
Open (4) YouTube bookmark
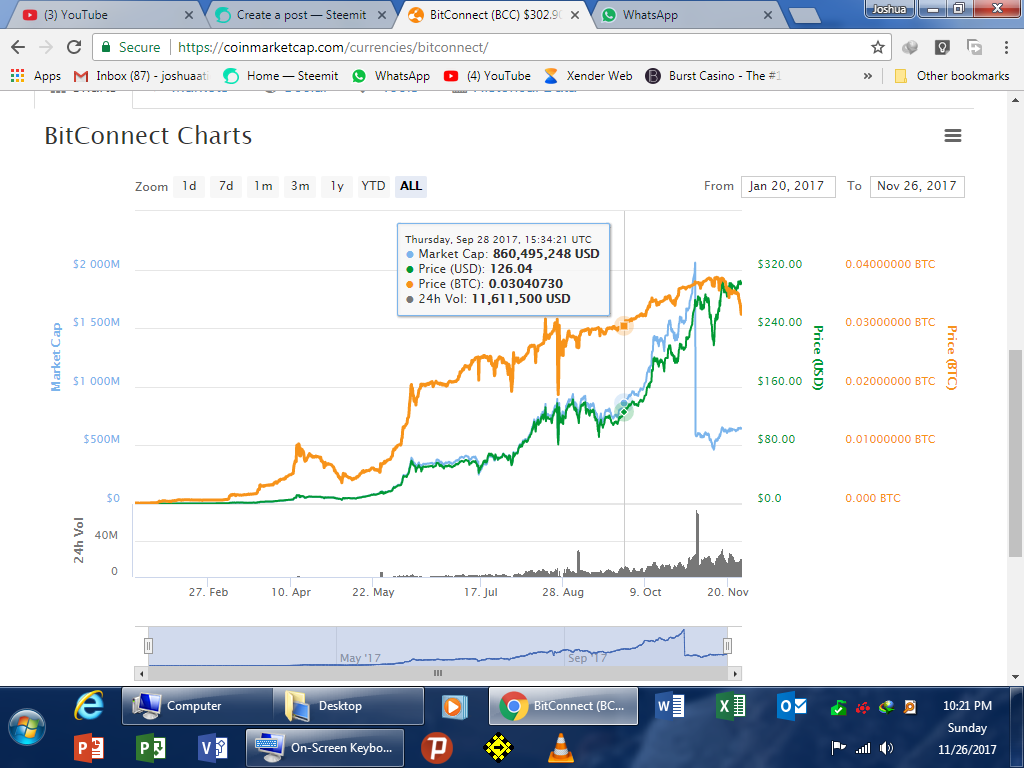point(487,76)
